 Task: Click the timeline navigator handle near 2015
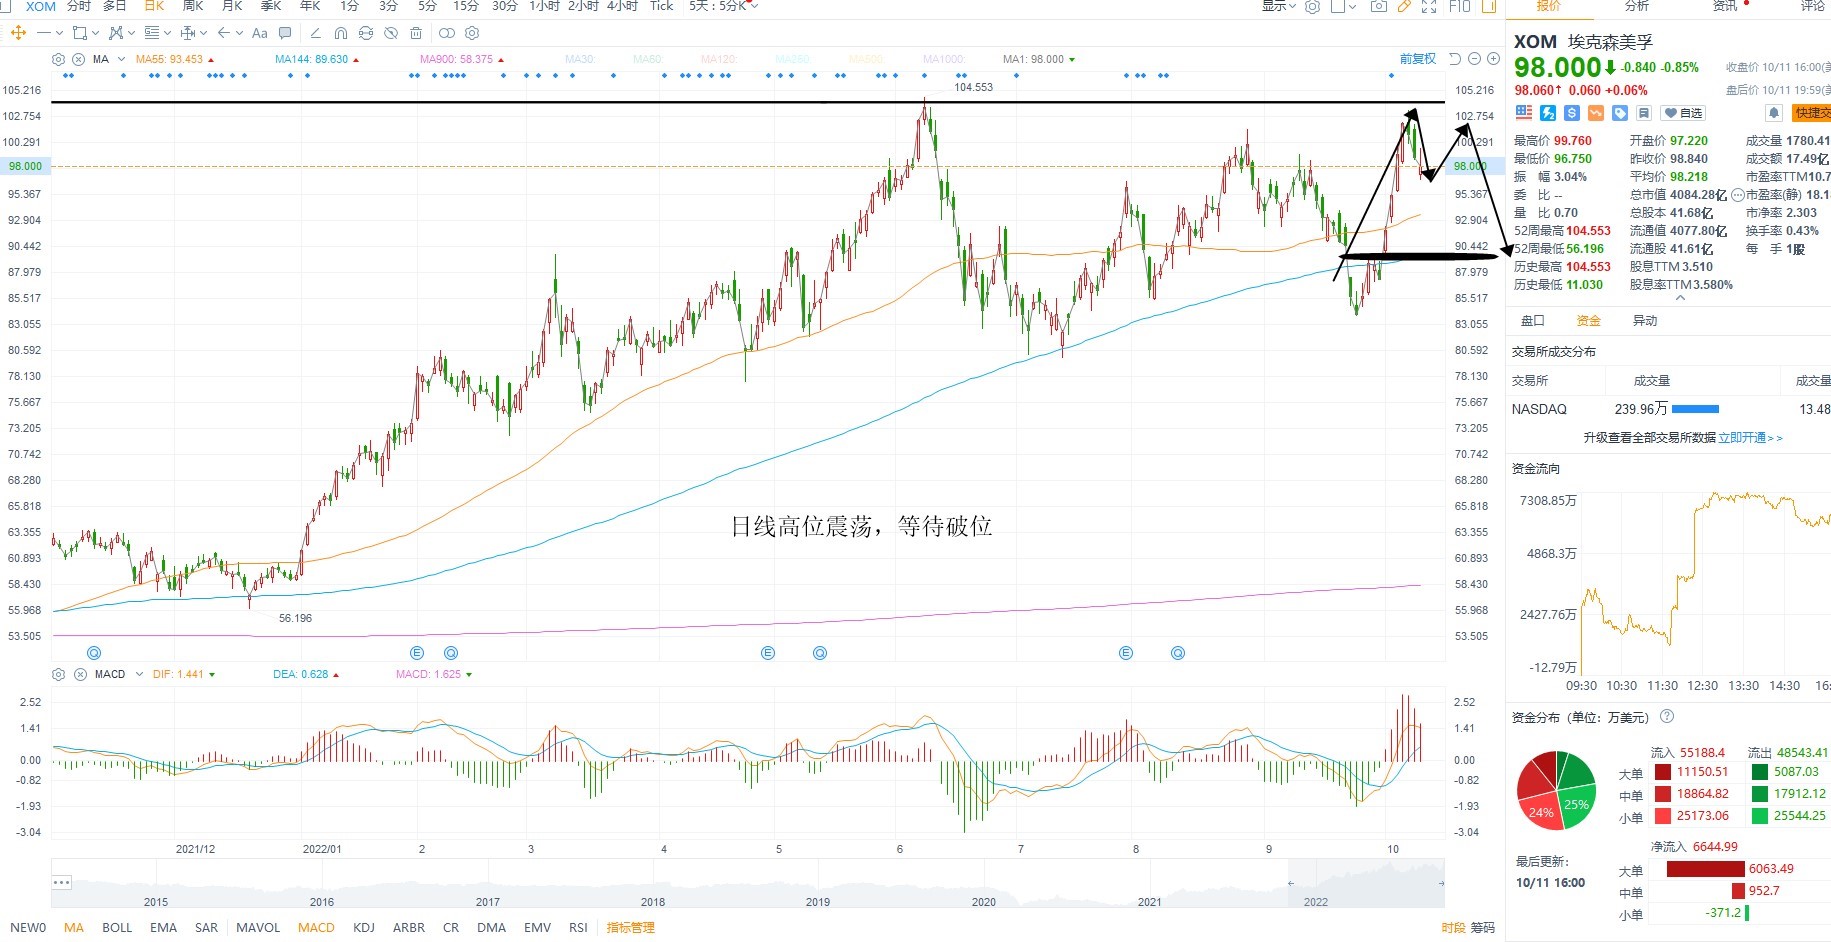coord(62,882)
